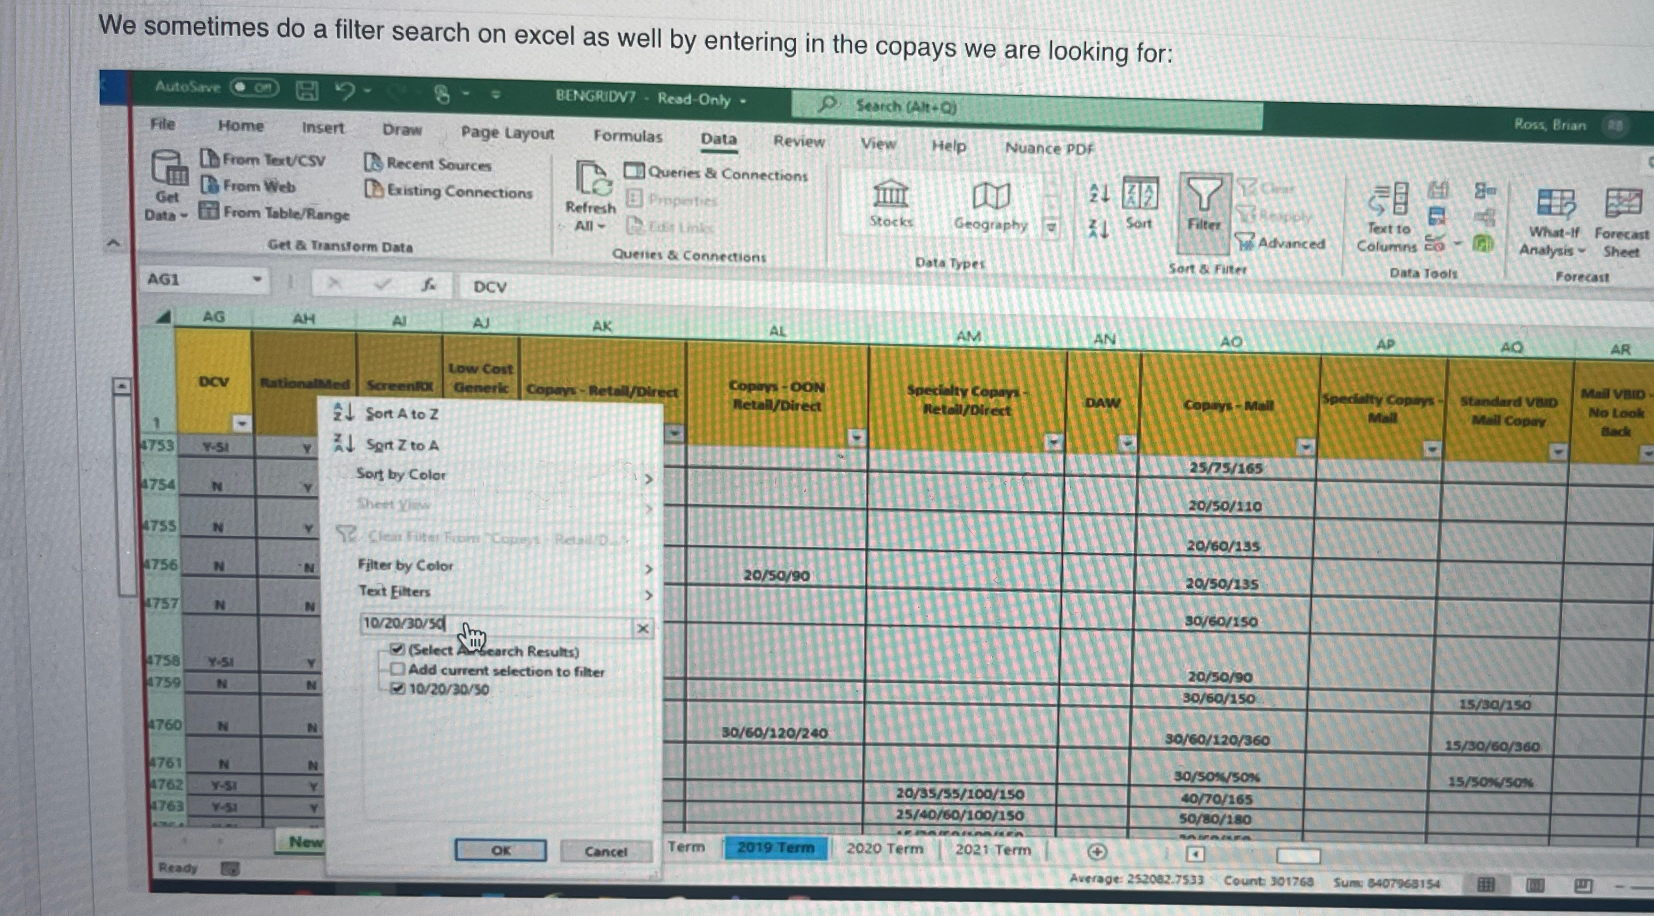
Task: Open Existing Connections
Action: click(449, 191)
